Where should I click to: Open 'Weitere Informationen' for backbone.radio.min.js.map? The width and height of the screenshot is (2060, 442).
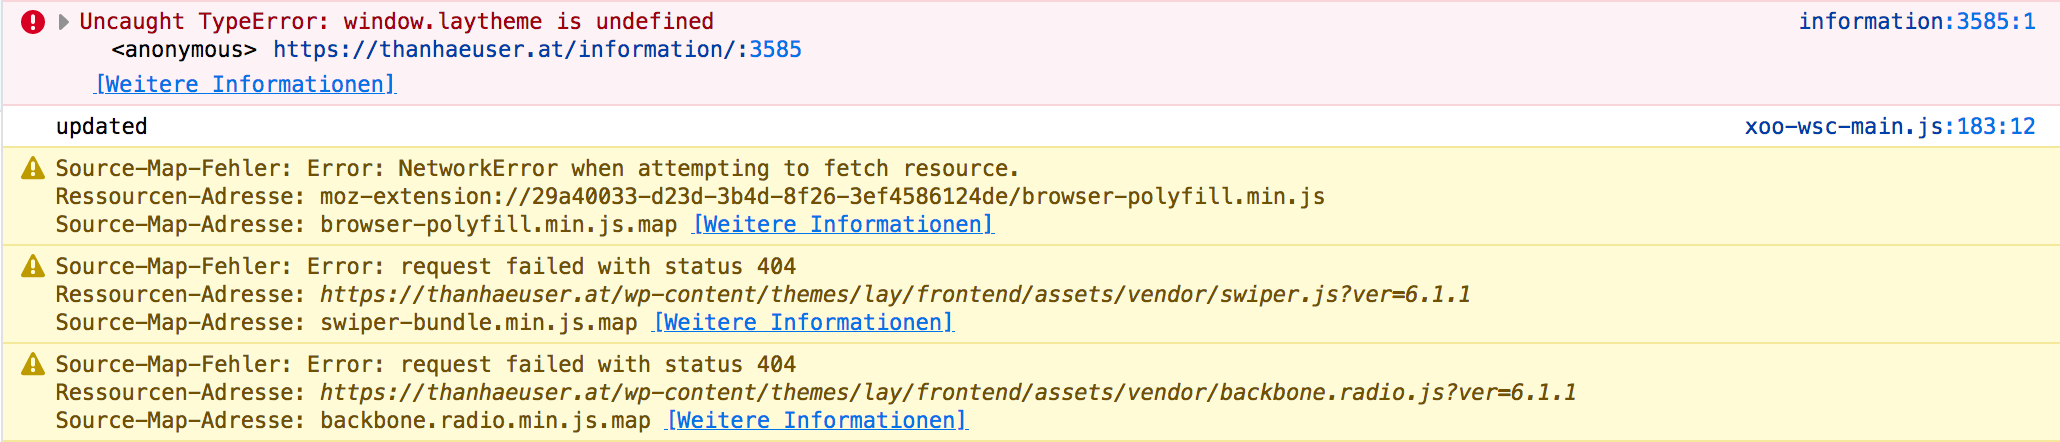coord(816,420)
